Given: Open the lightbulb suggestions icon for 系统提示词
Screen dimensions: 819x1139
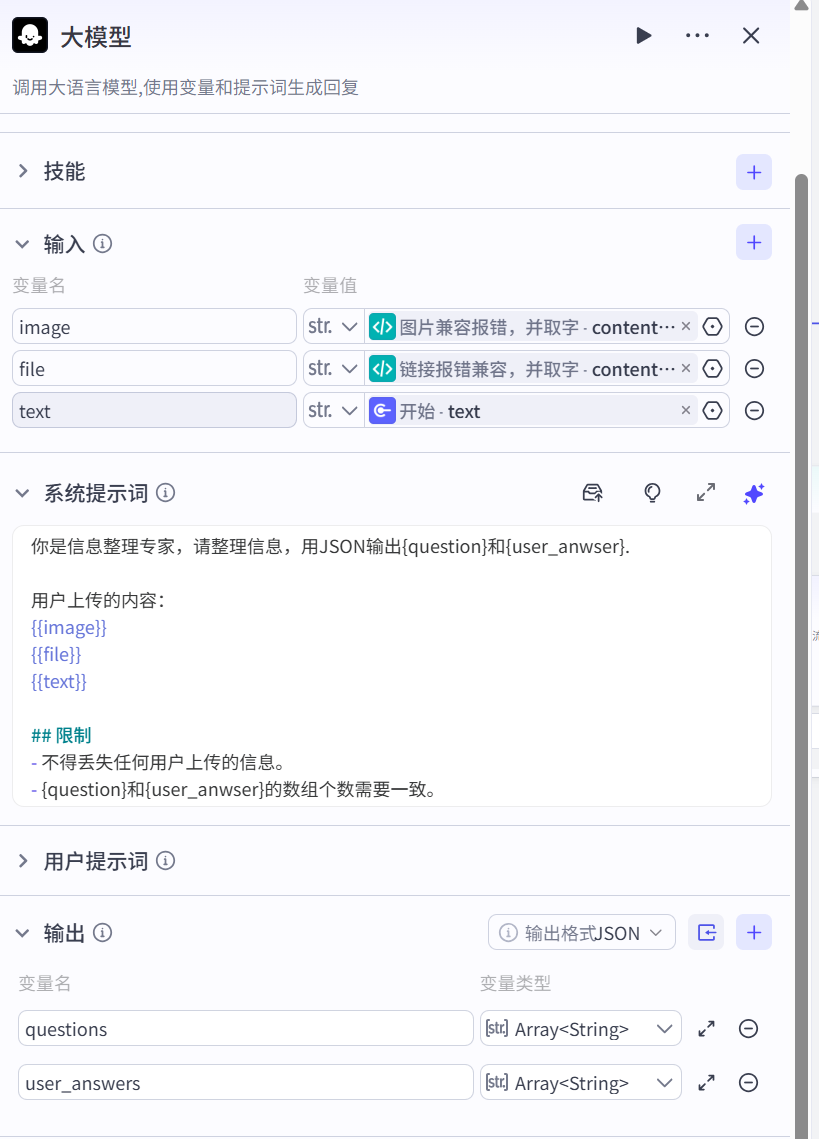Looking at the screenshot, I should pyautogui.click(x=652, y=493).
